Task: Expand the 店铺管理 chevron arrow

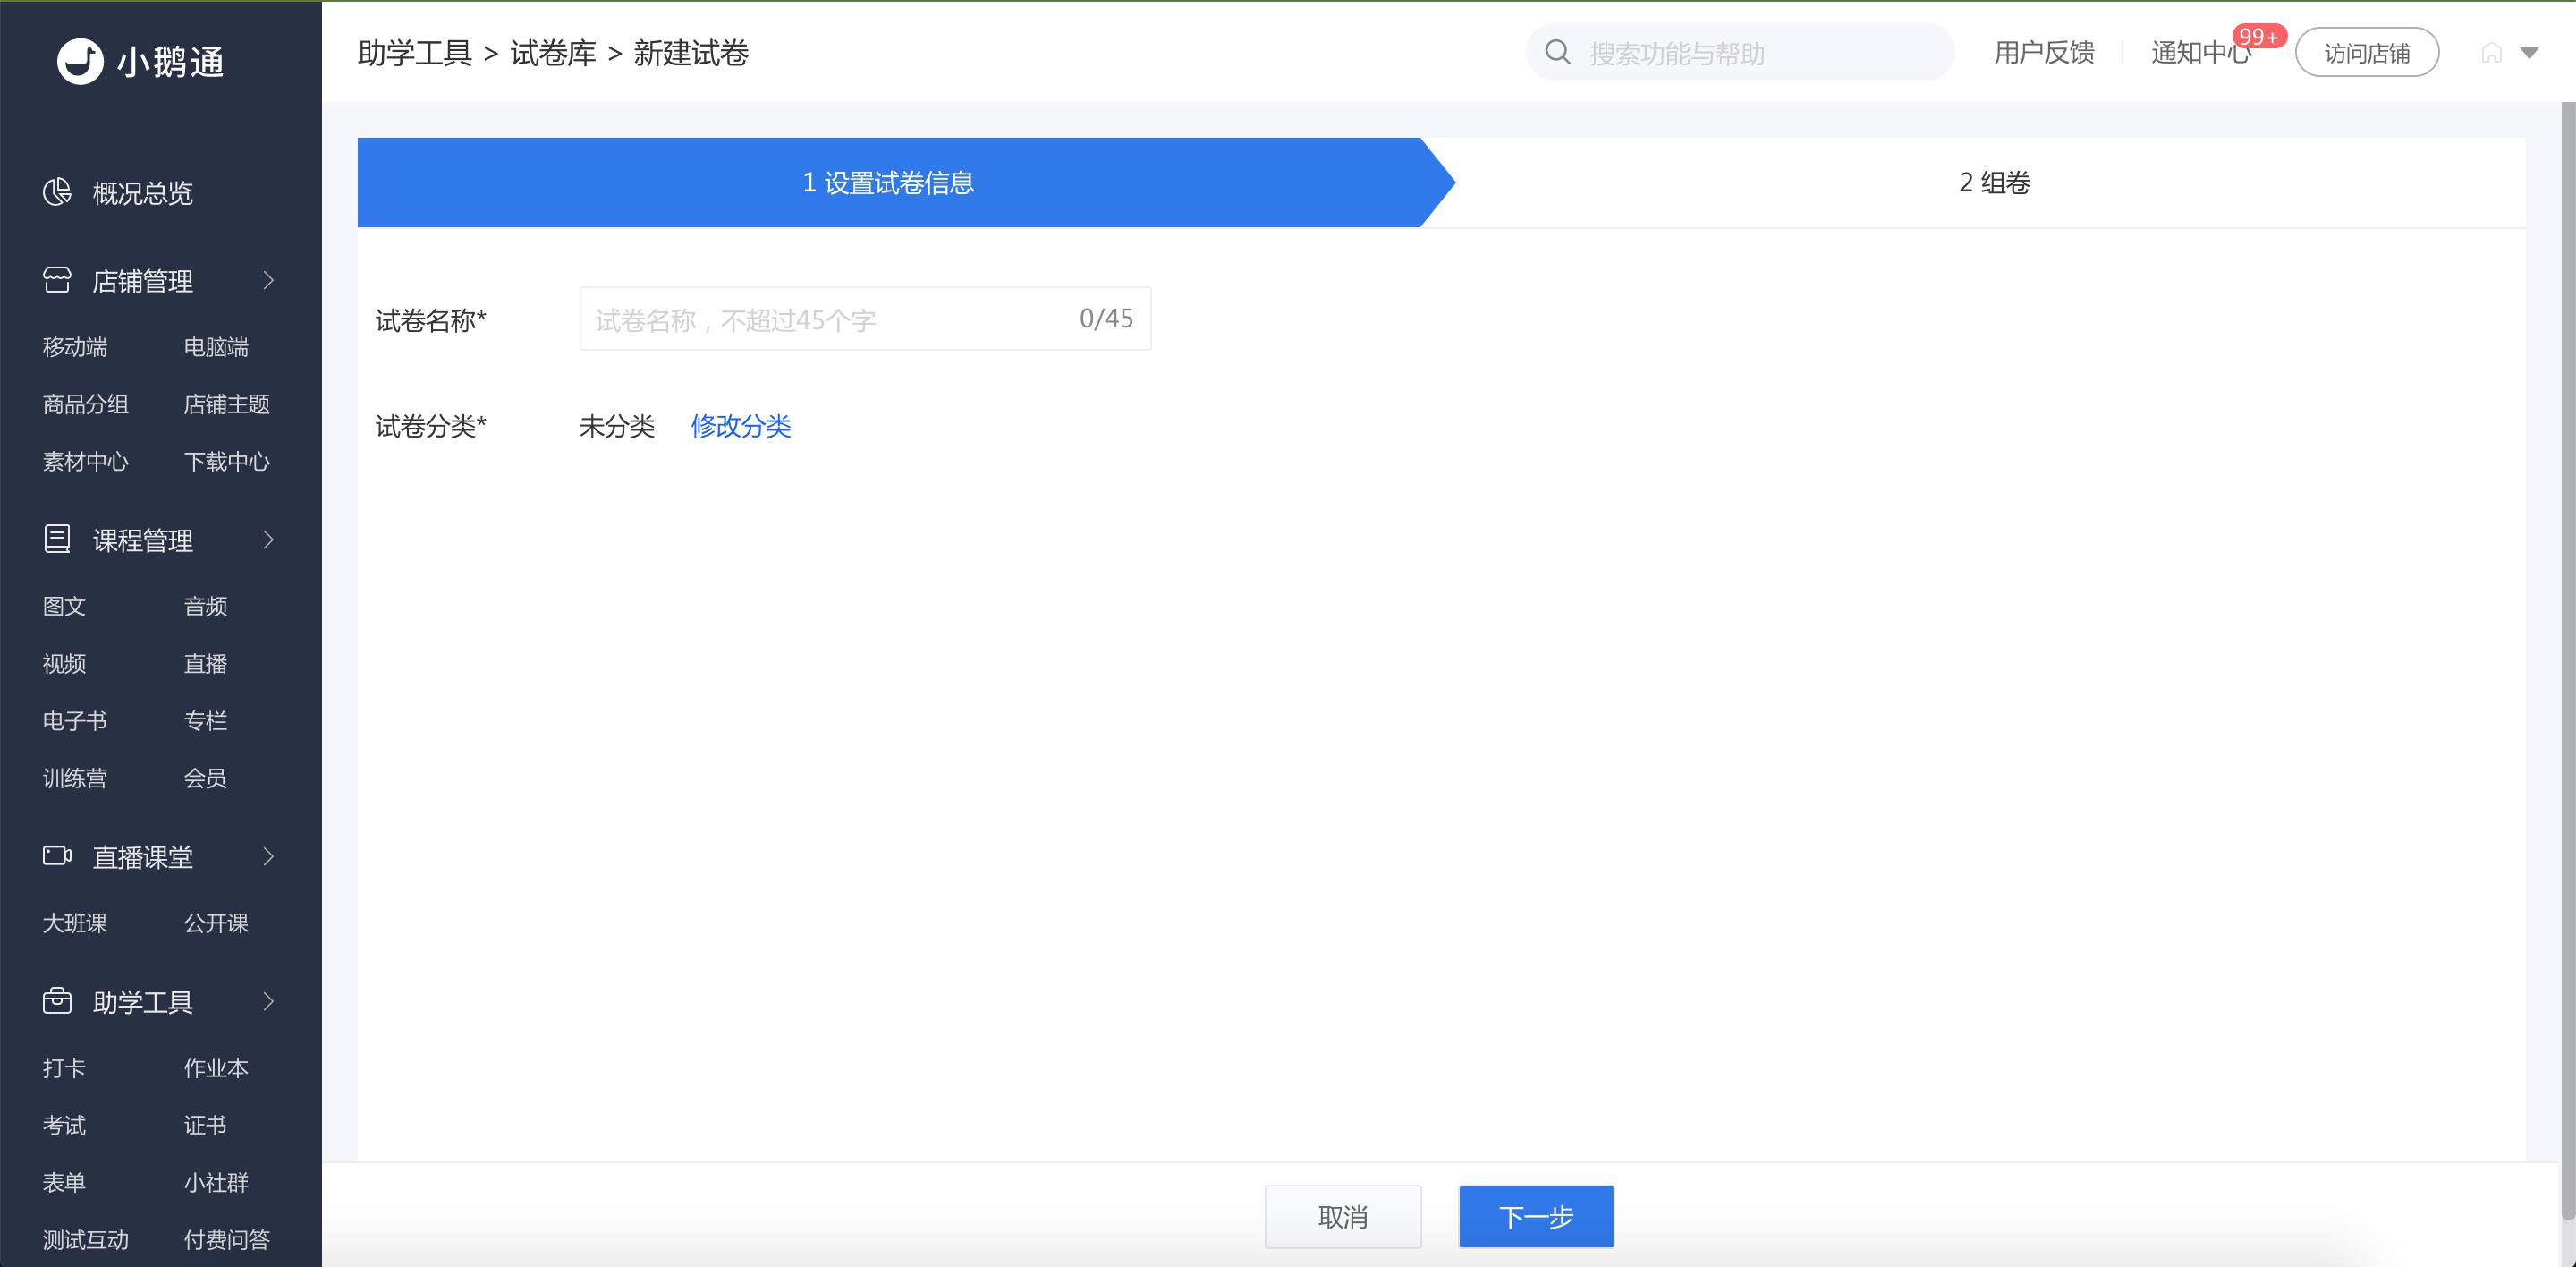Action: [x=268, y=280]
